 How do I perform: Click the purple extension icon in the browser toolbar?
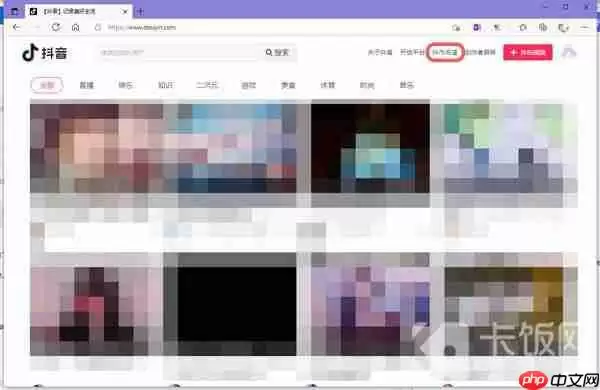[x=477, y=28]
